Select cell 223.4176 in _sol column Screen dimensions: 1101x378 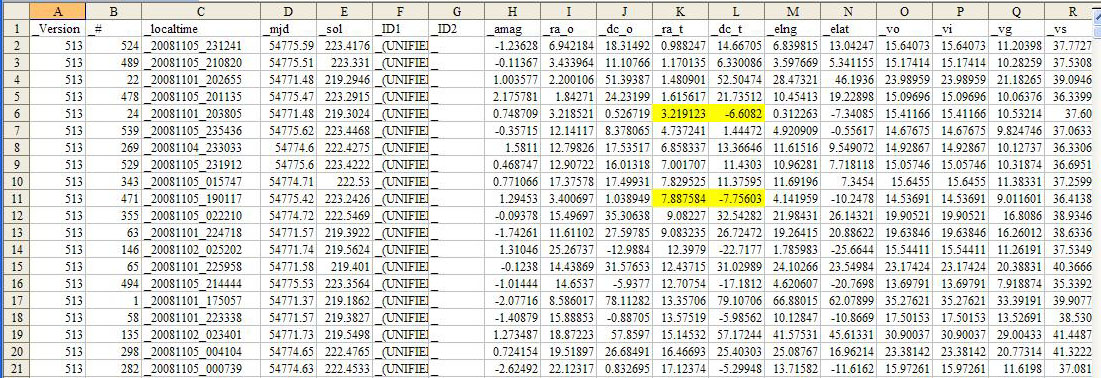pos(345,46)
